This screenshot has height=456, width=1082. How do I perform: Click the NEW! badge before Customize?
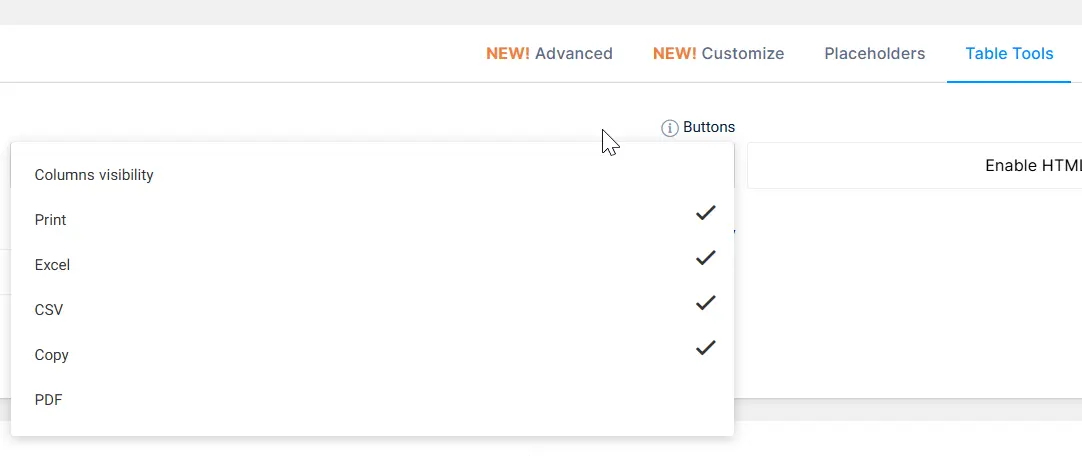(x=675, y=53)
